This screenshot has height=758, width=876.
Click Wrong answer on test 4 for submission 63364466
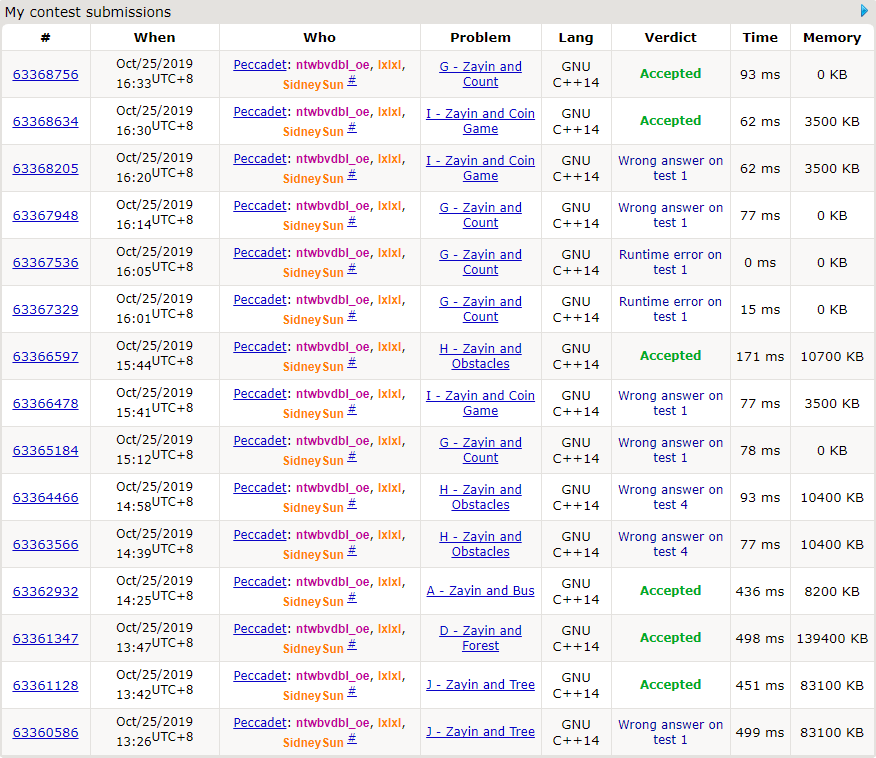point(670,497)
